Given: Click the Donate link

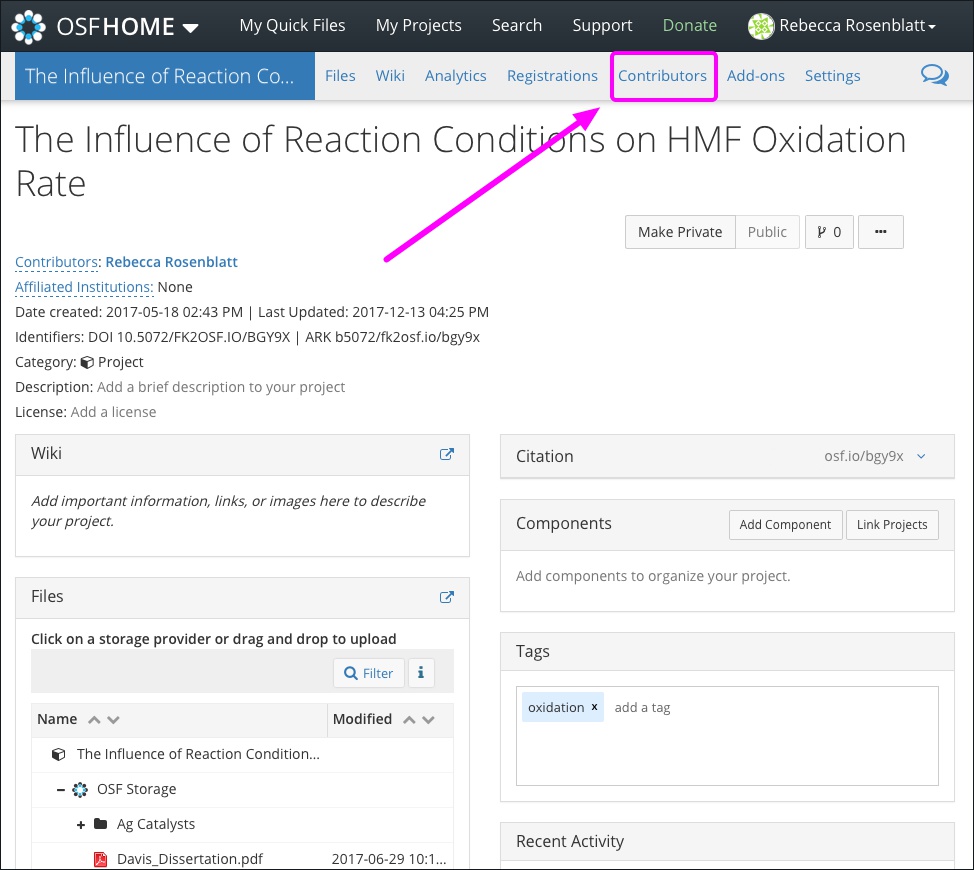Looking at the screenshot, I should pos(690,25).
